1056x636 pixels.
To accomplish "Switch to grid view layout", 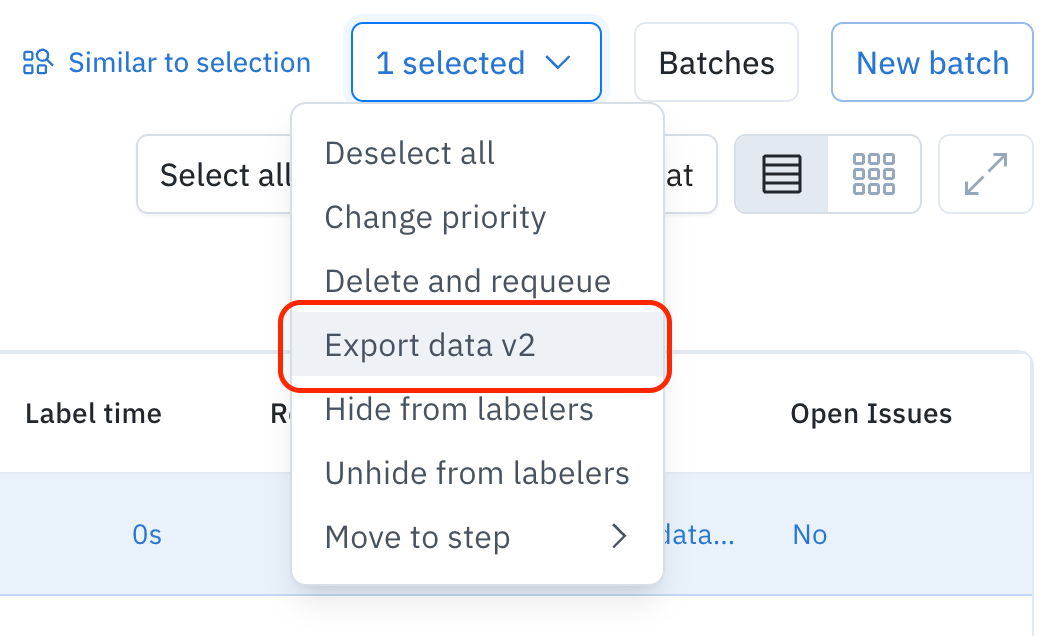I will (x=874, y=175).
